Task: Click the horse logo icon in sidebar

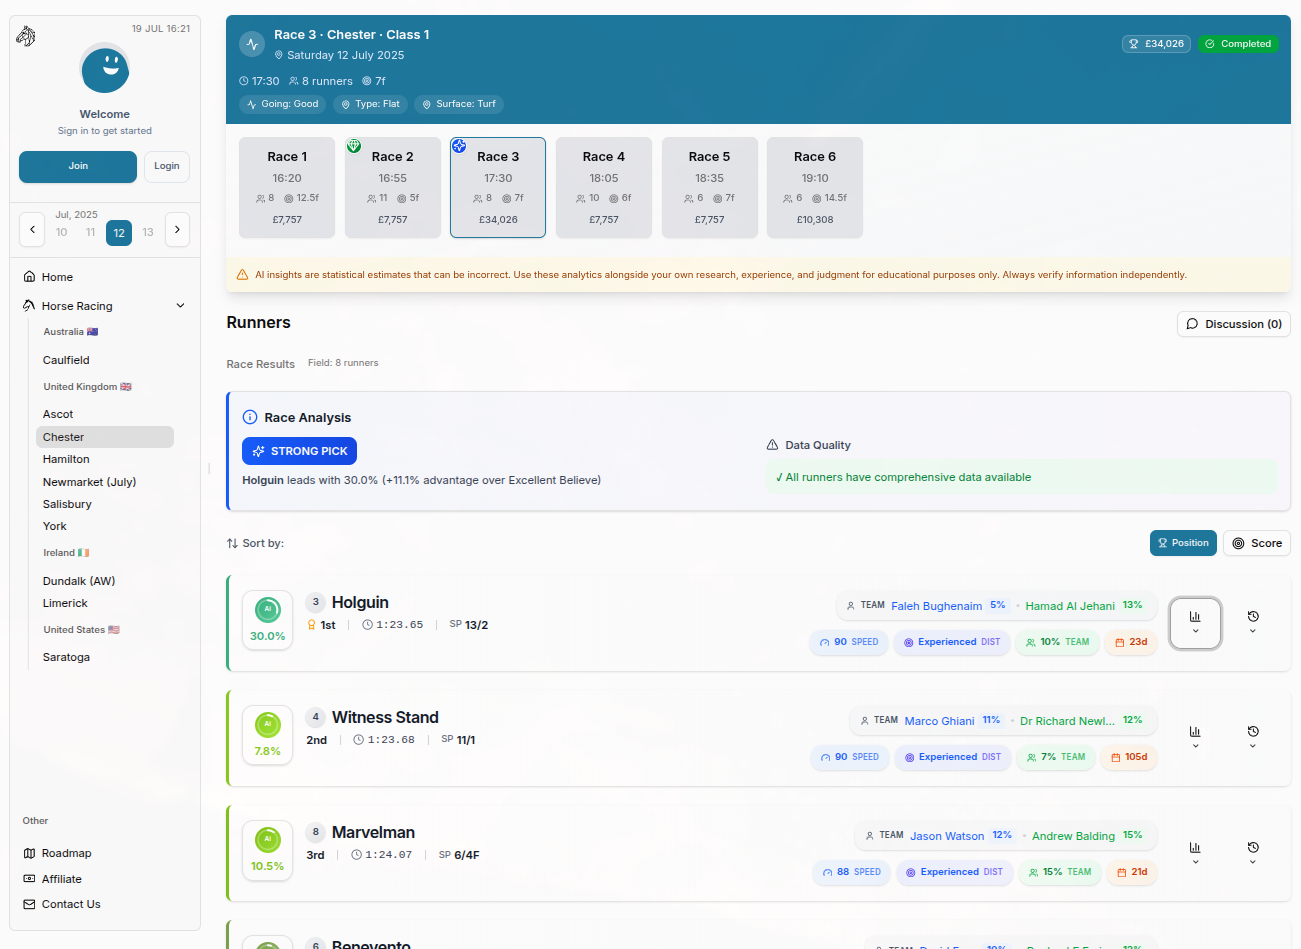Action: [x=26, y=37]
